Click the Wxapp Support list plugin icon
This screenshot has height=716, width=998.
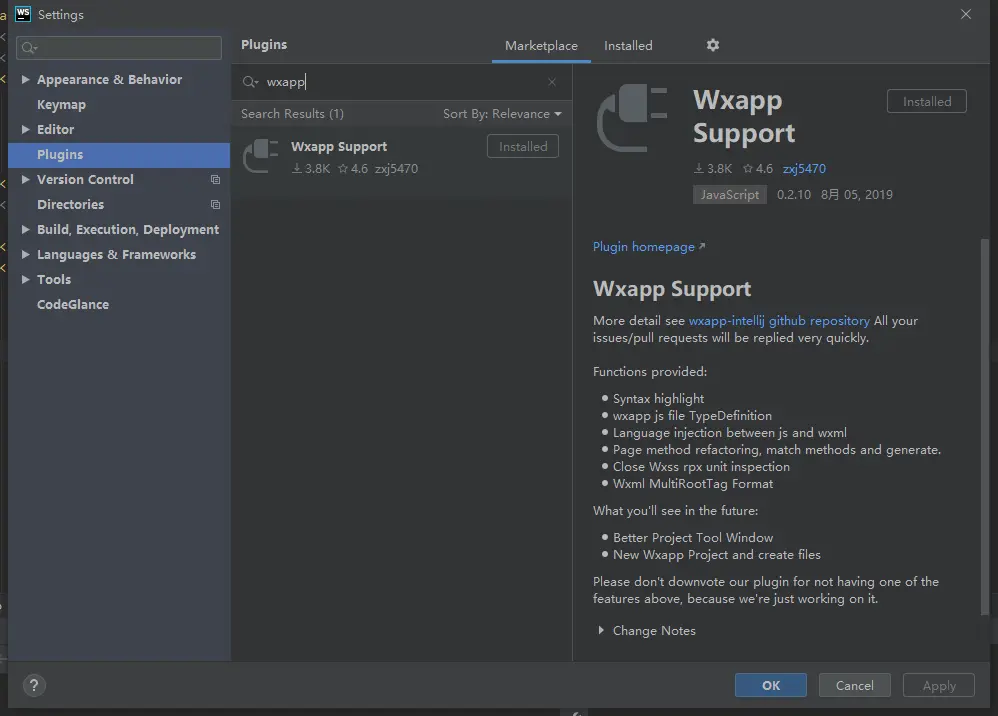click(x=261, y=156)
